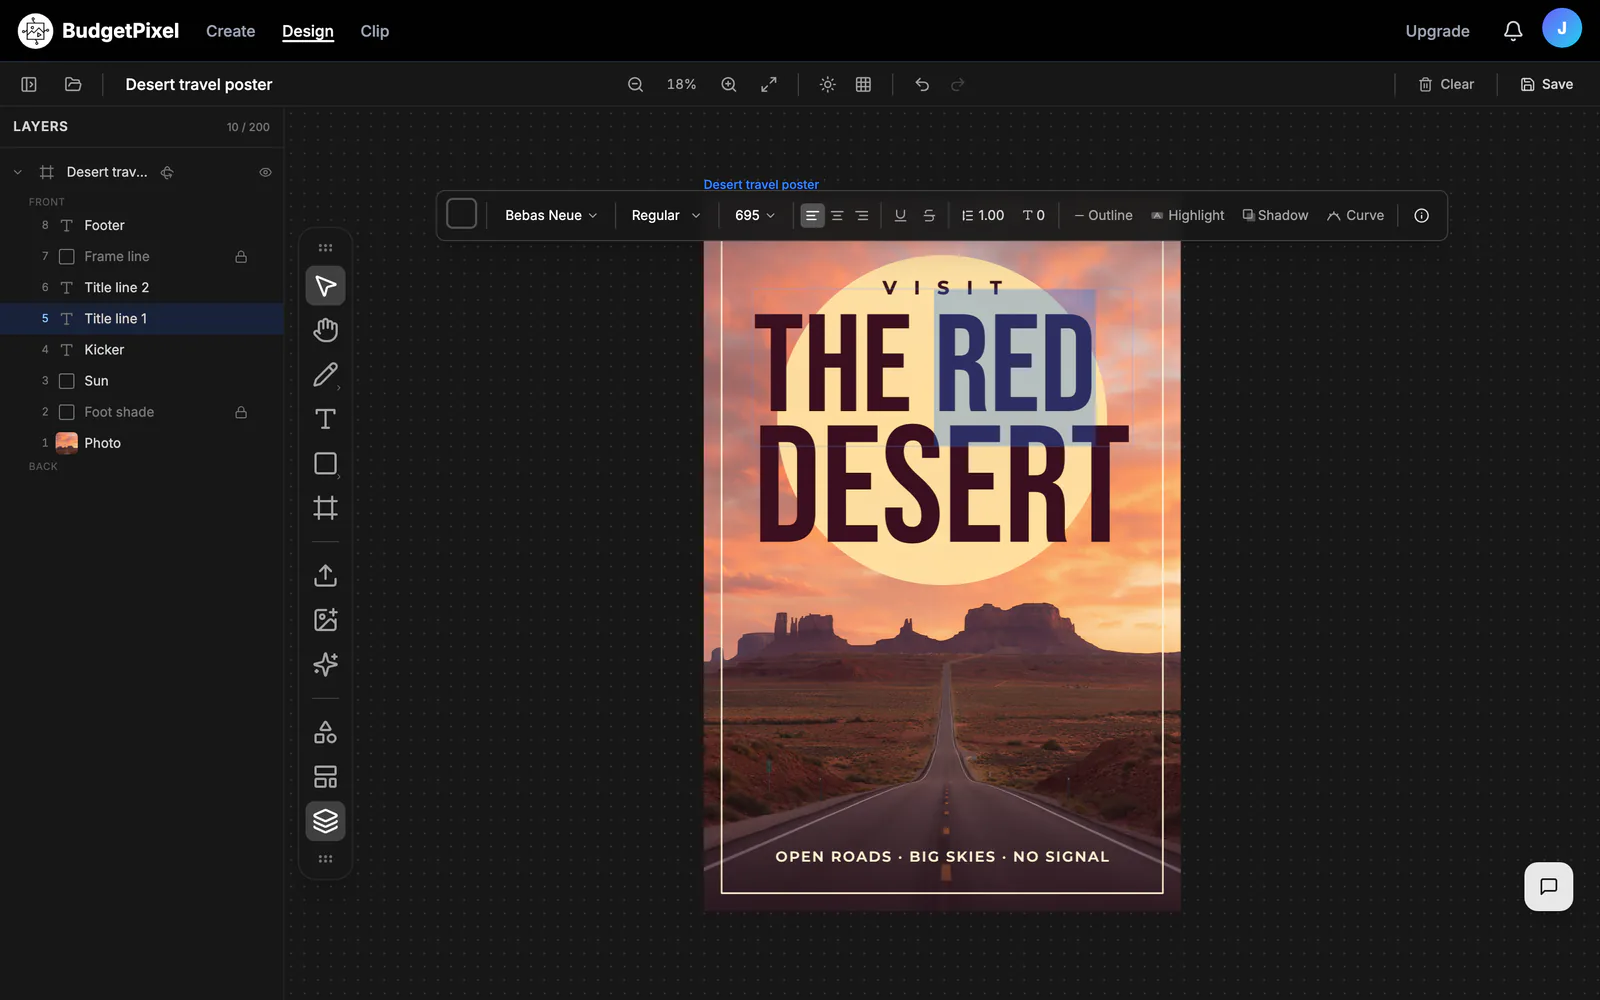1600x1000 pixels.
Task: Click the Clear button
Action: coord(1446,85)
